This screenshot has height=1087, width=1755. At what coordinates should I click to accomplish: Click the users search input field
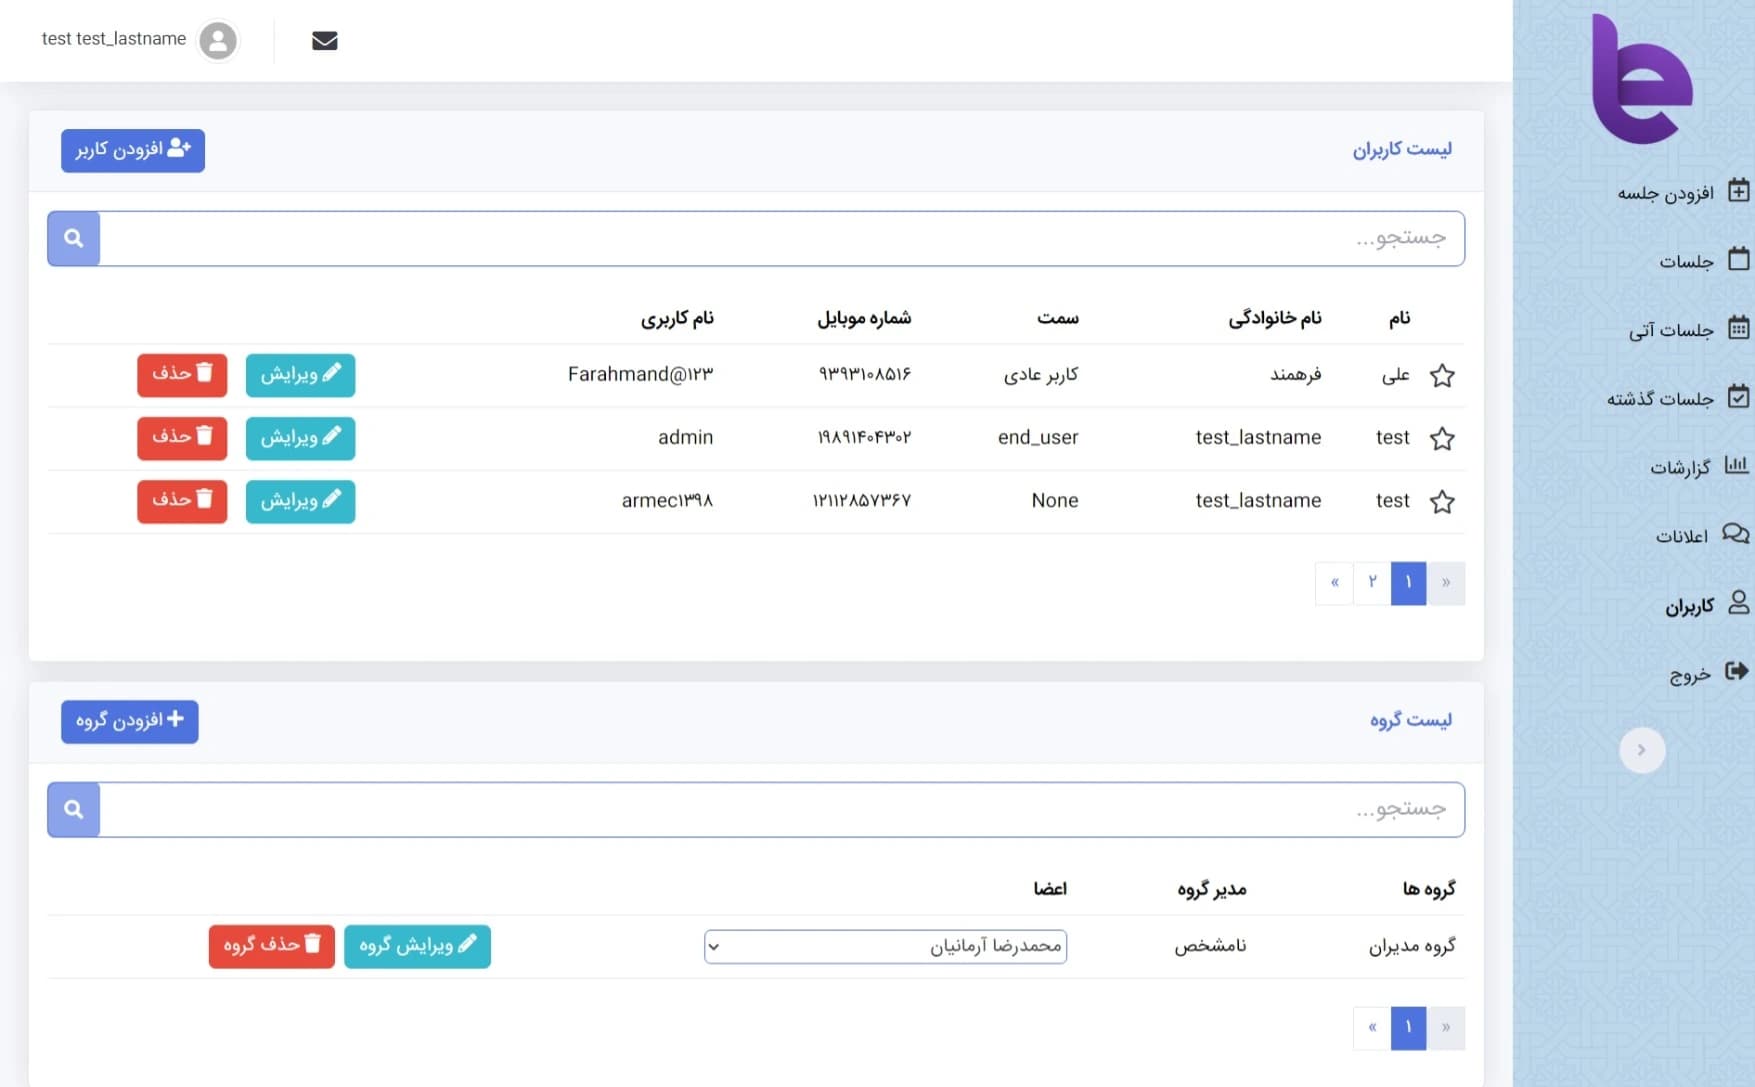click(x=780, y=238)
